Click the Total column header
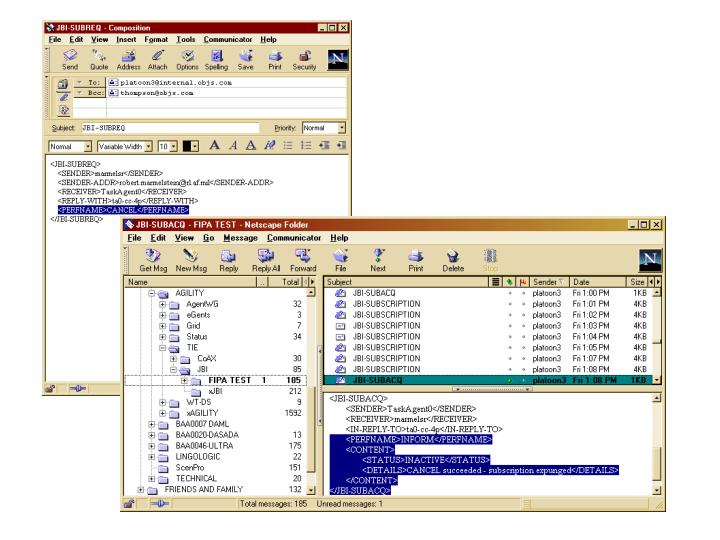This screenshot has height=540, width=720. 285,282
